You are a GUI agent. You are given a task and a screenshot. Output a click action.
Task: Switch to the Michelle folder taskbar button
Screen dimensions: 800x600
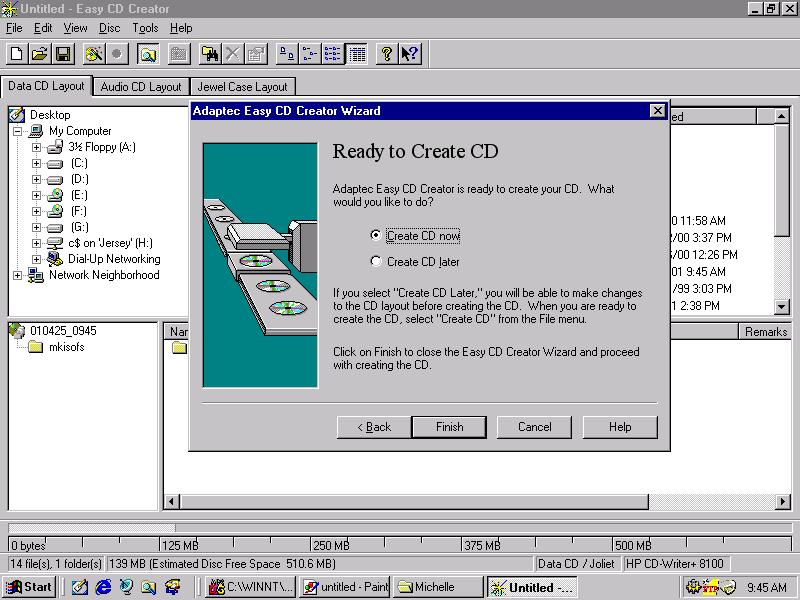(x=437, y=587)
